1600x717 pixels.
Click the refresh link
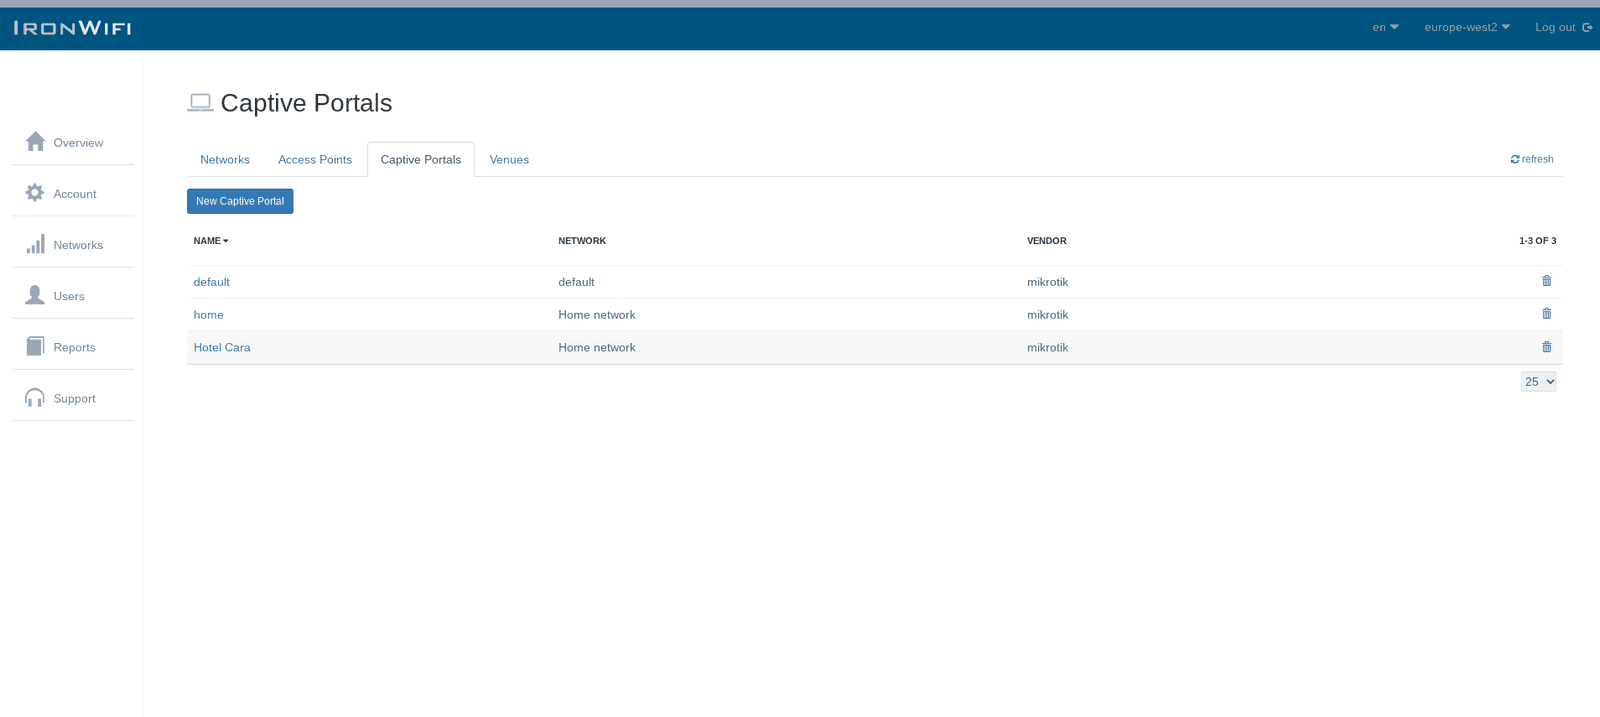[1532, 159]
